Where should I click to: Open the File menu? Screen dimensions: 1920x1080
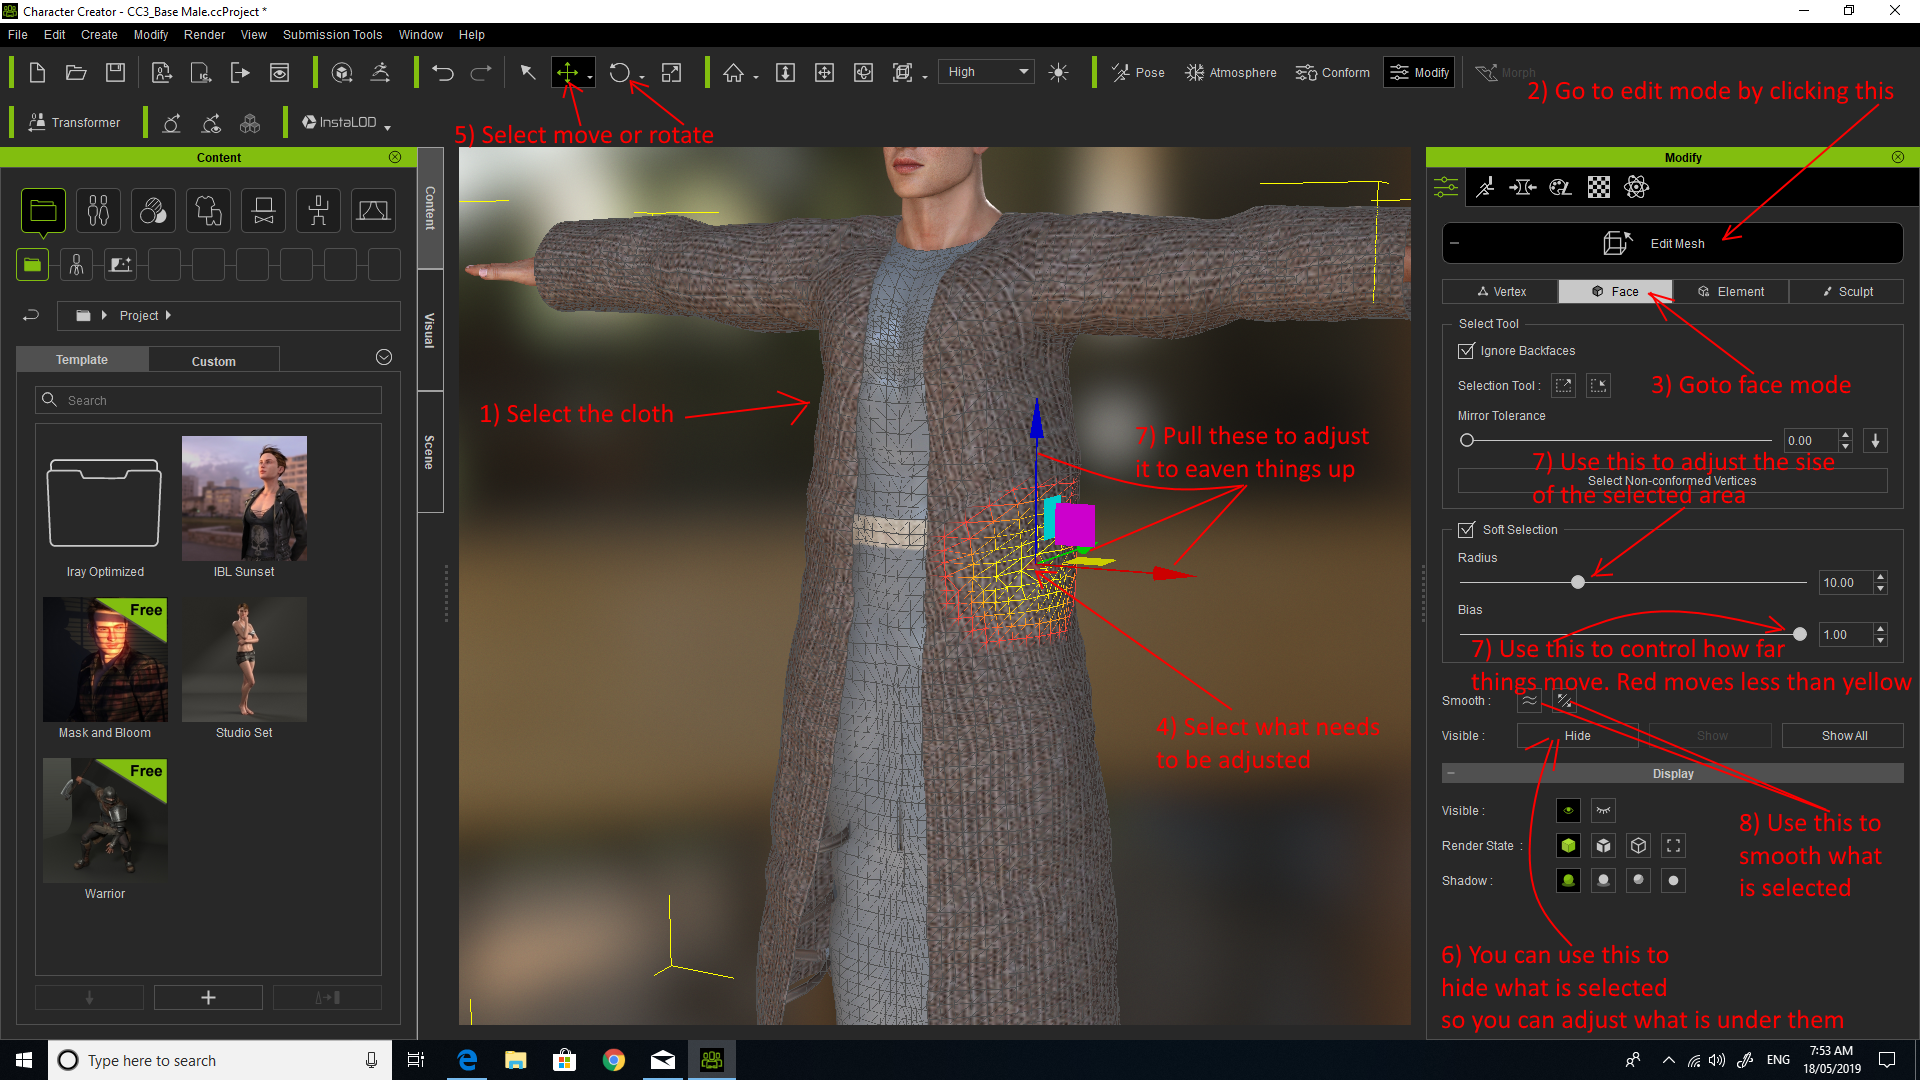coord(18,35)
